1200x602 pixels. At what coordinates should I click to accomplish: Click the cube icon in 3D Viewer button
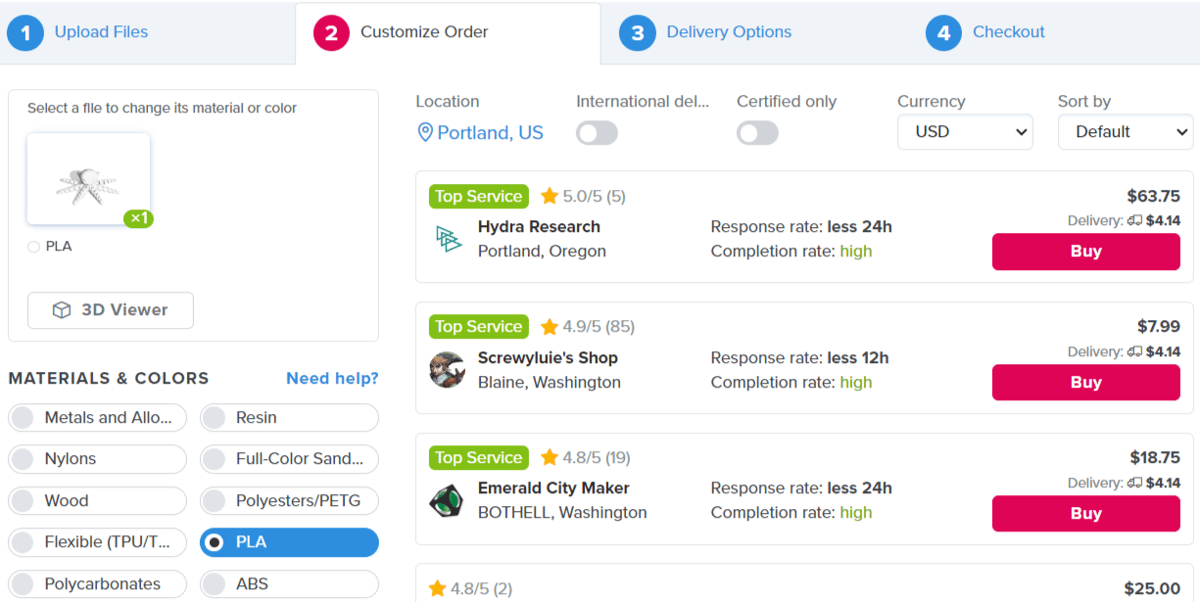click(62, 310)
